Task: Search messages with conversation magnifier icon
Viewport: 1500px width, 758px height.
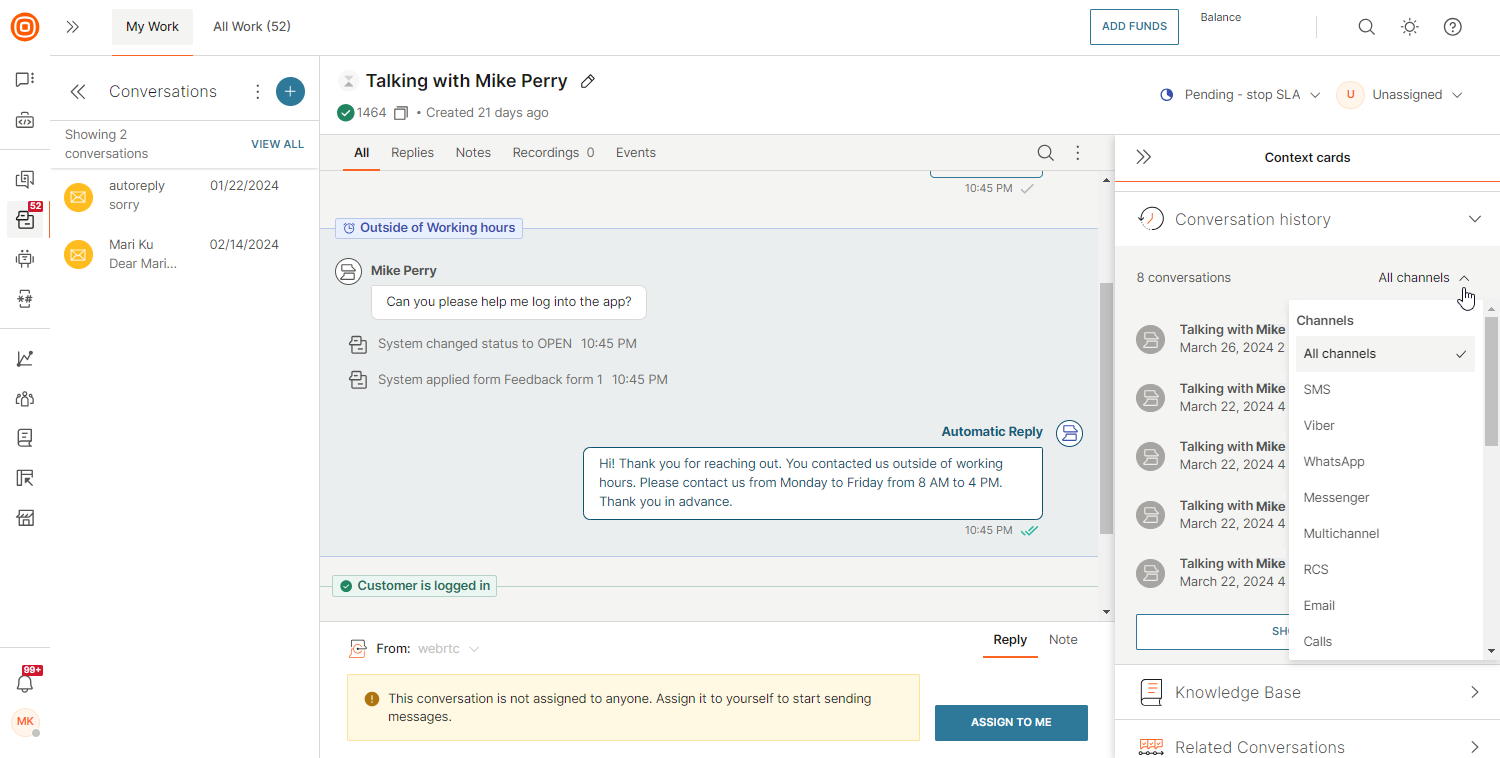Action: click(x=1045, y=153)
